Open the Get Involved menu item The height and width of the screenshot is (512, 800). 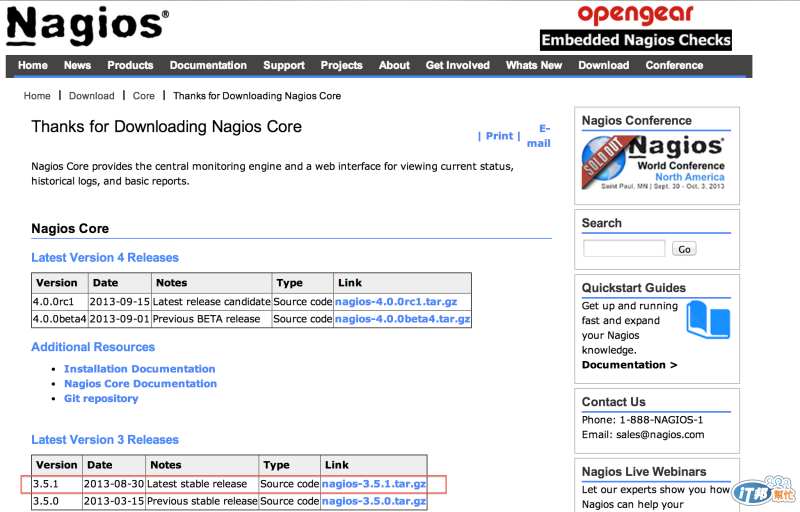pyautogui.click(x=458, y=65)
